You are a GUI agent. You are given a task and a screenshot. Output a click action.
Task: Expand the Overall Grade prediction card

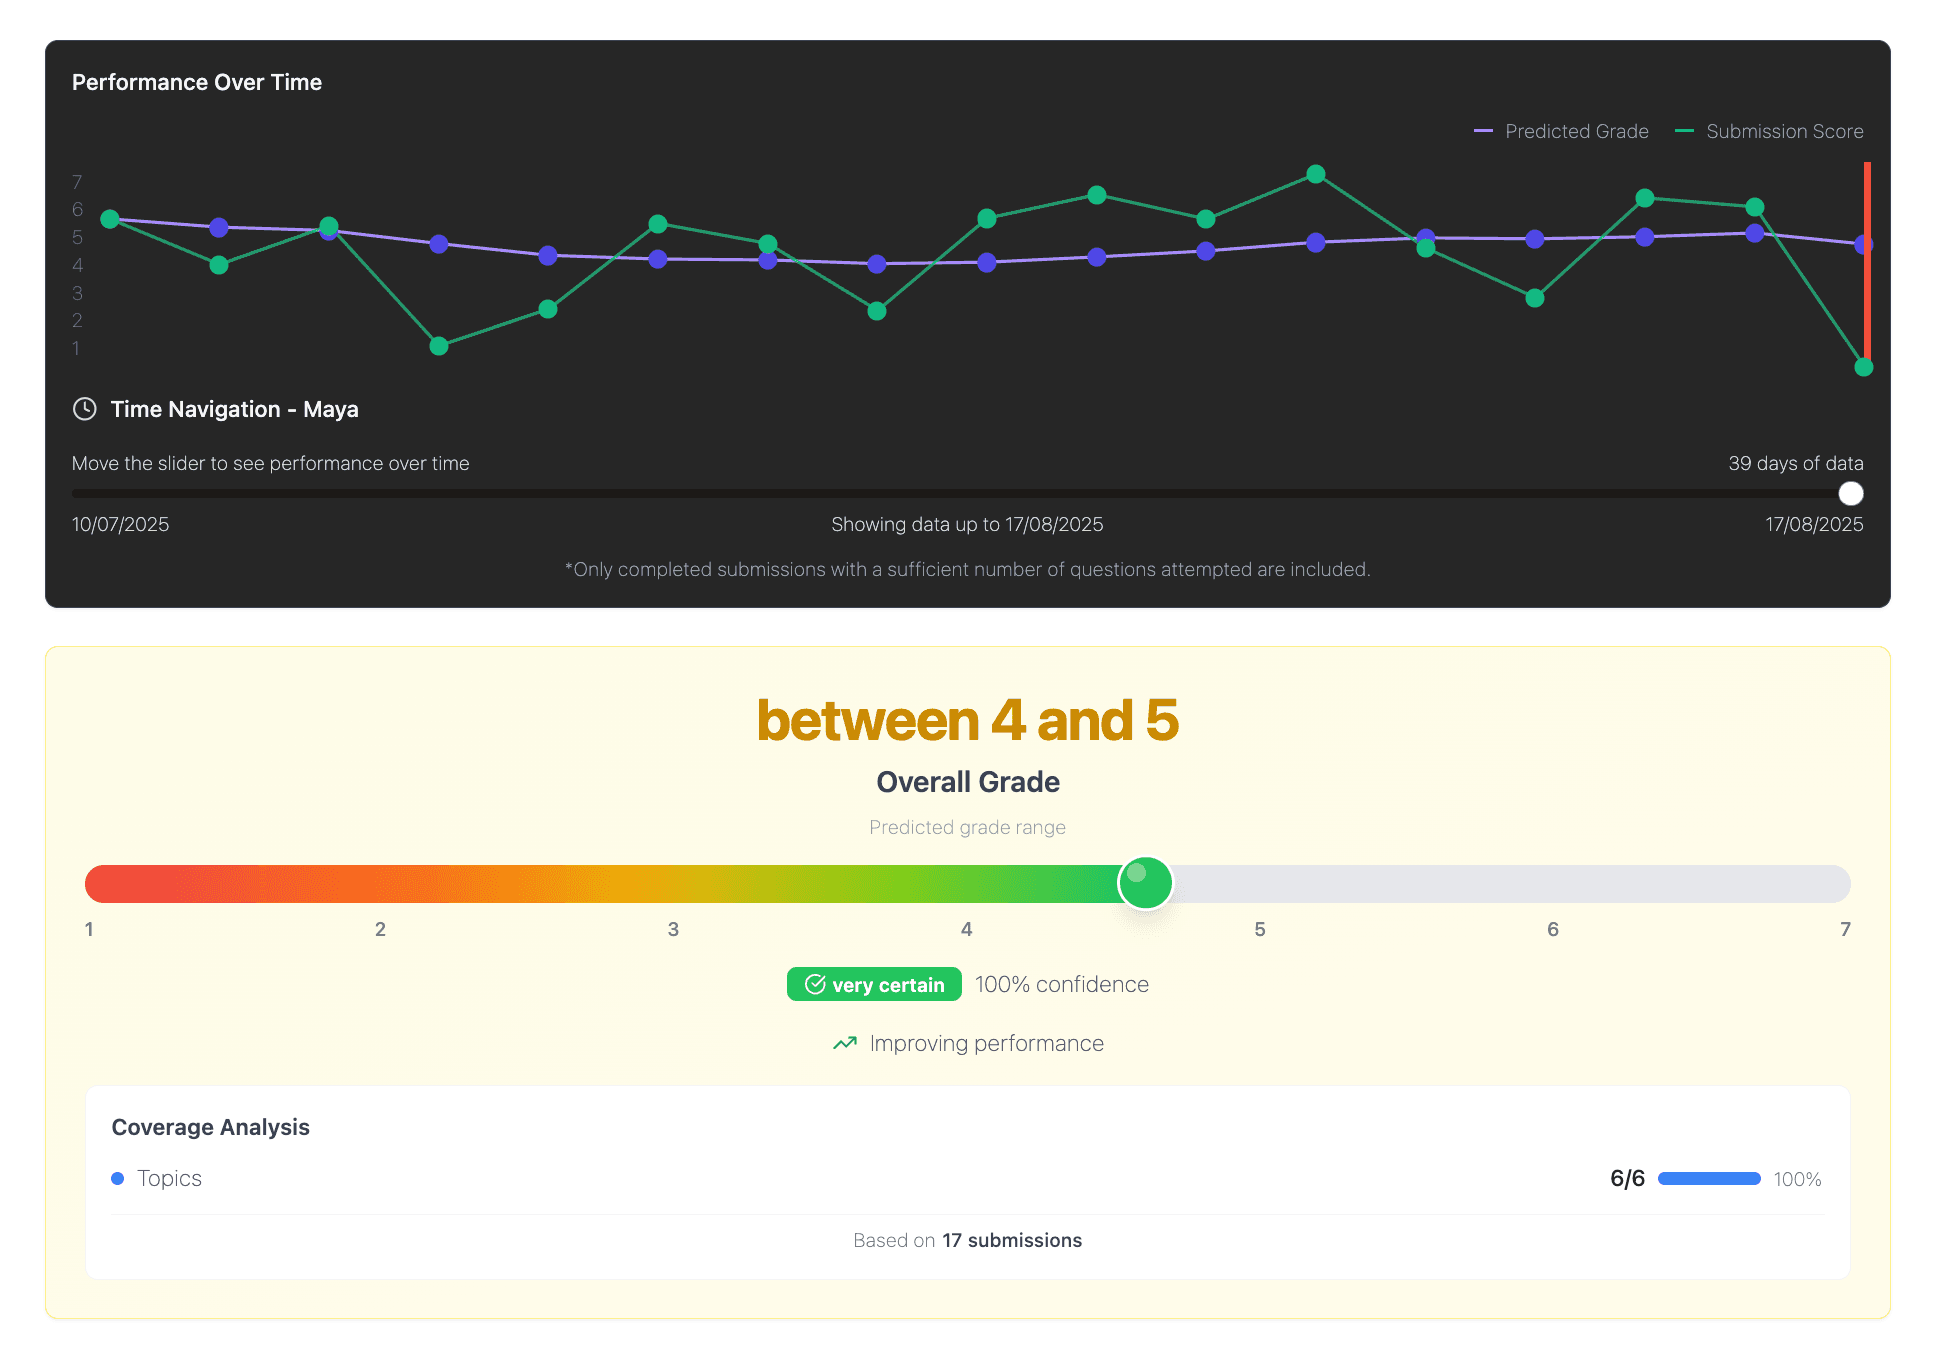coord(967,782)
